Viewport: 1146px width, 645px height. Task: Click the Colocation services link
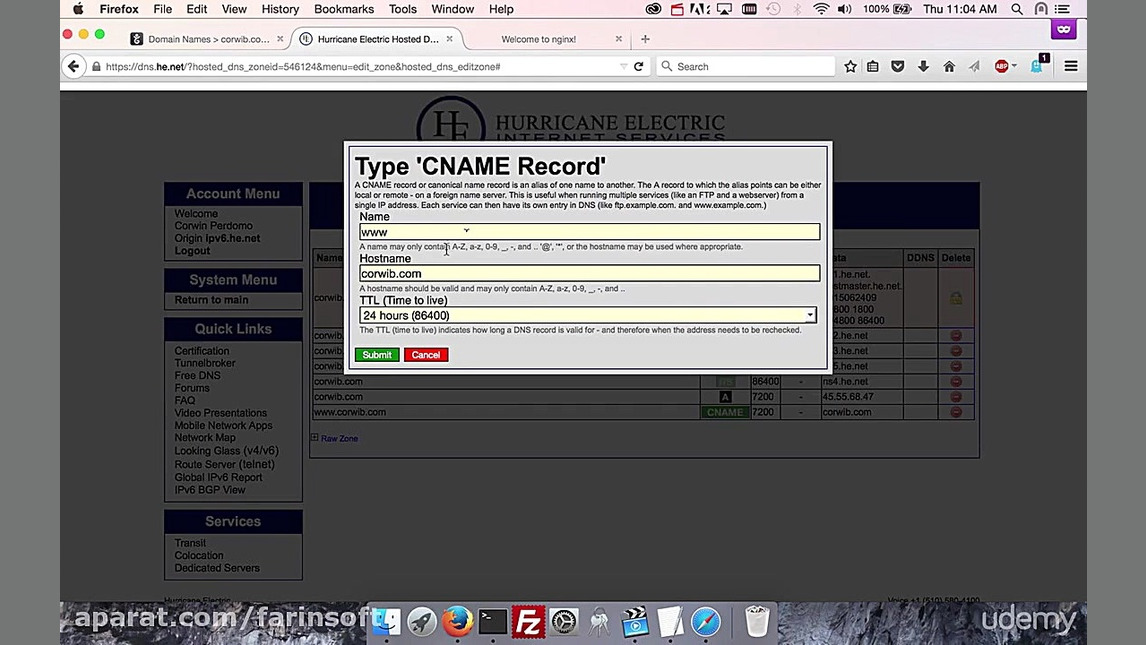pos(199,556)
